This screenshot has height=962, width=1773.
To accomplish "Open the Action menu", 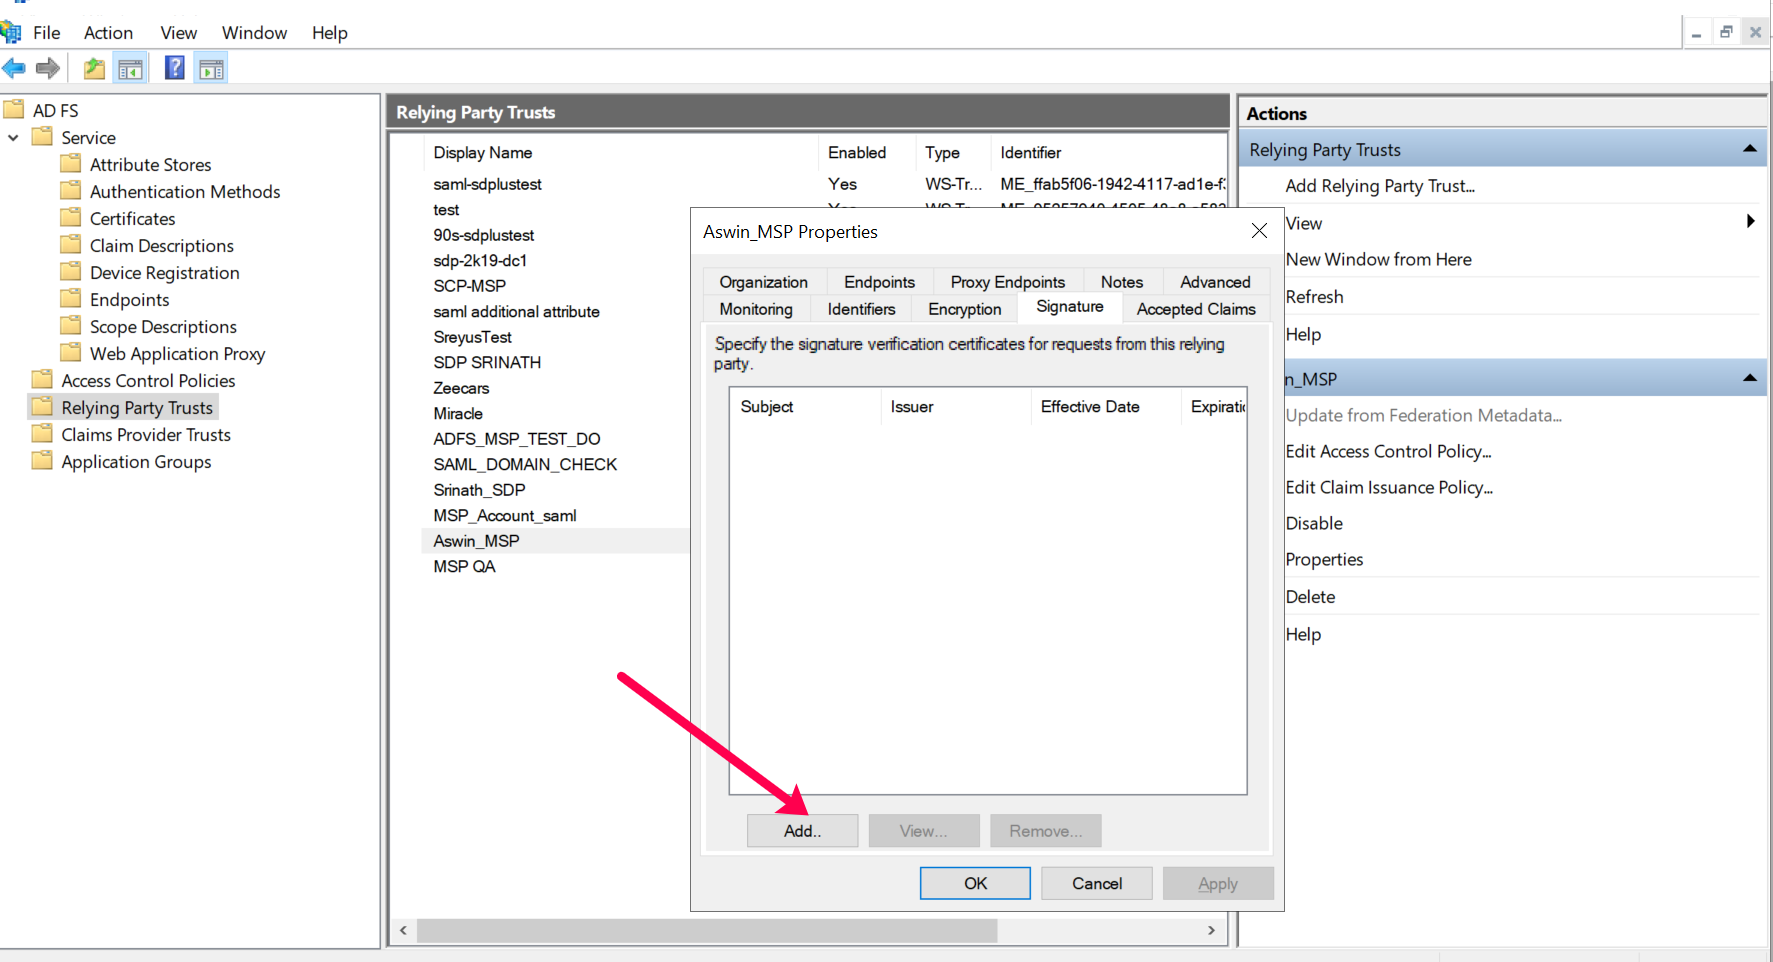I will pos(108,33).
